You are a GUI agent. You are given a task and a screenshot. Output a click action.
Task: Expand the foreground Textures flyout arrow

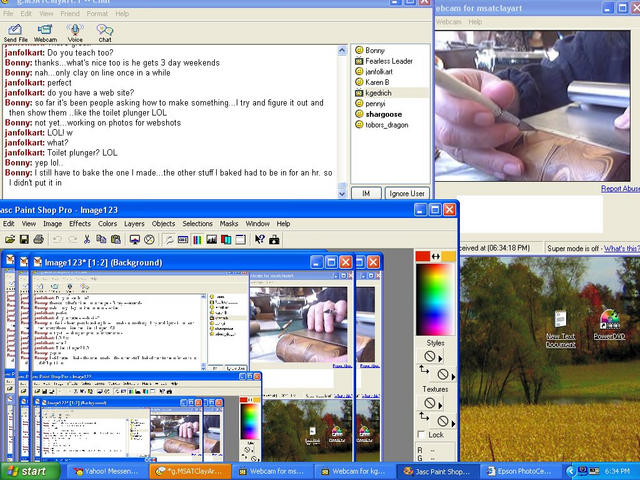440,405
